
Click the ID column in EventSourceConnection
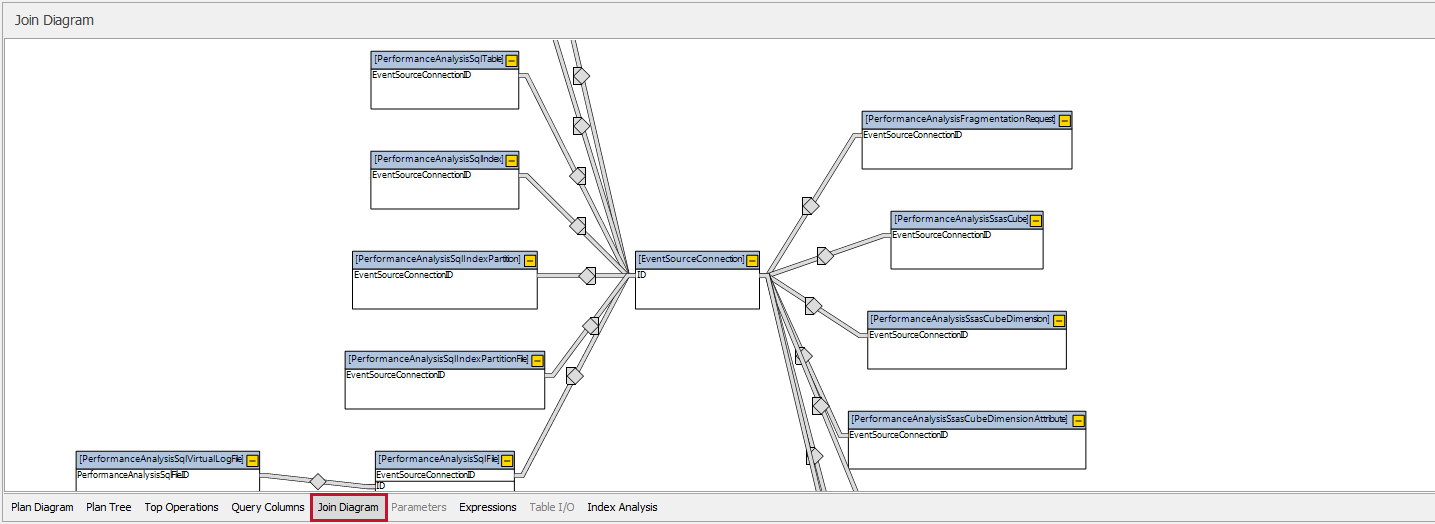point(642,275)
